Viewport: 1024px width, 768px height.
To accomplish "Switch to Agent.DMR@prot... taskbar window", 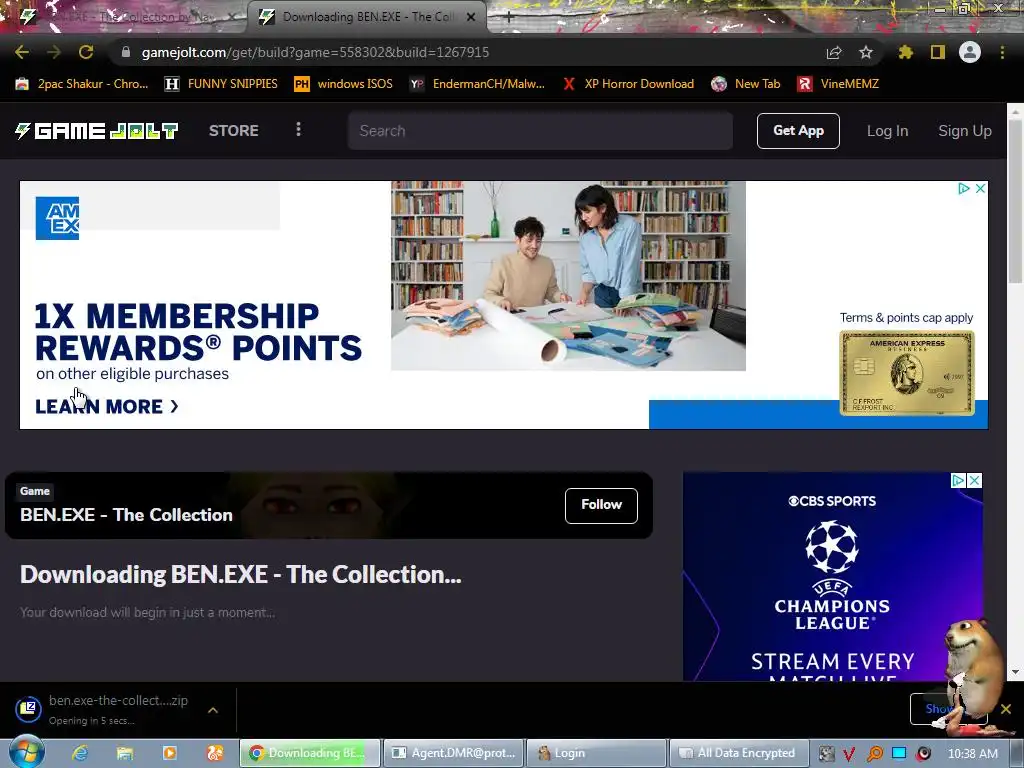I will [454, 753].
